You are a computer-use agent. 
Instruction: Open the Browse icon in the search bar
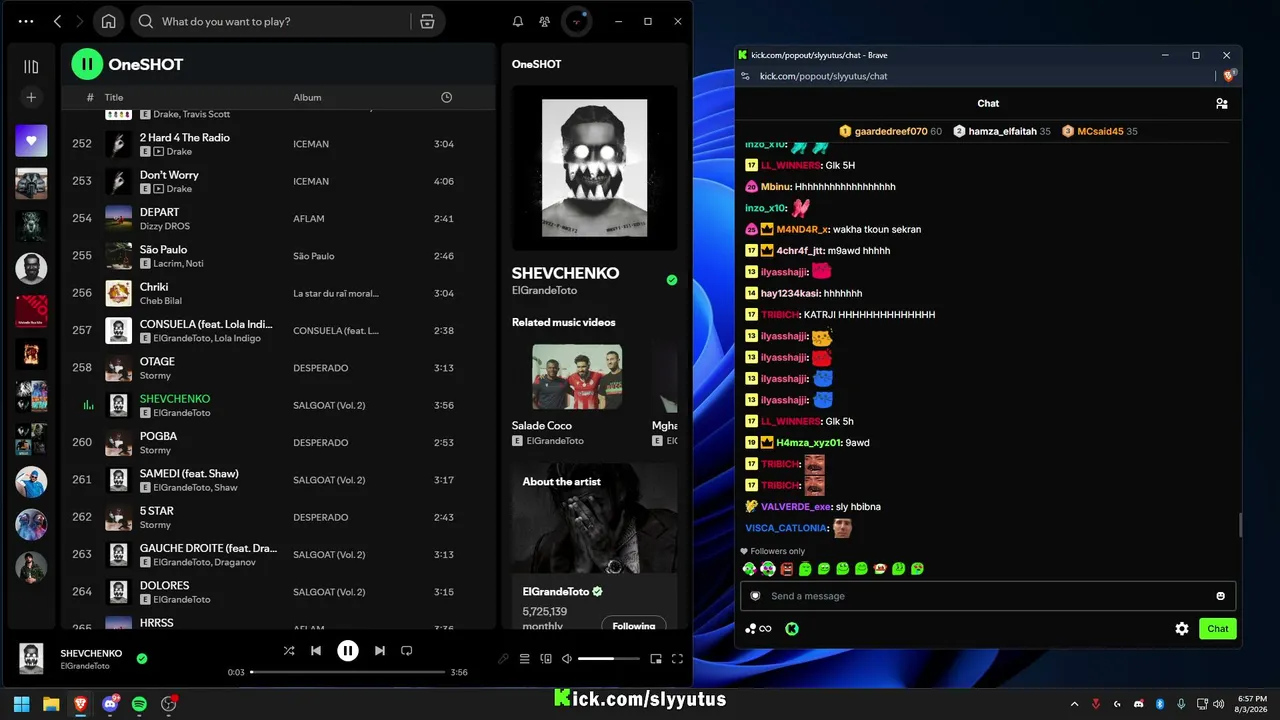click(427, 21)
